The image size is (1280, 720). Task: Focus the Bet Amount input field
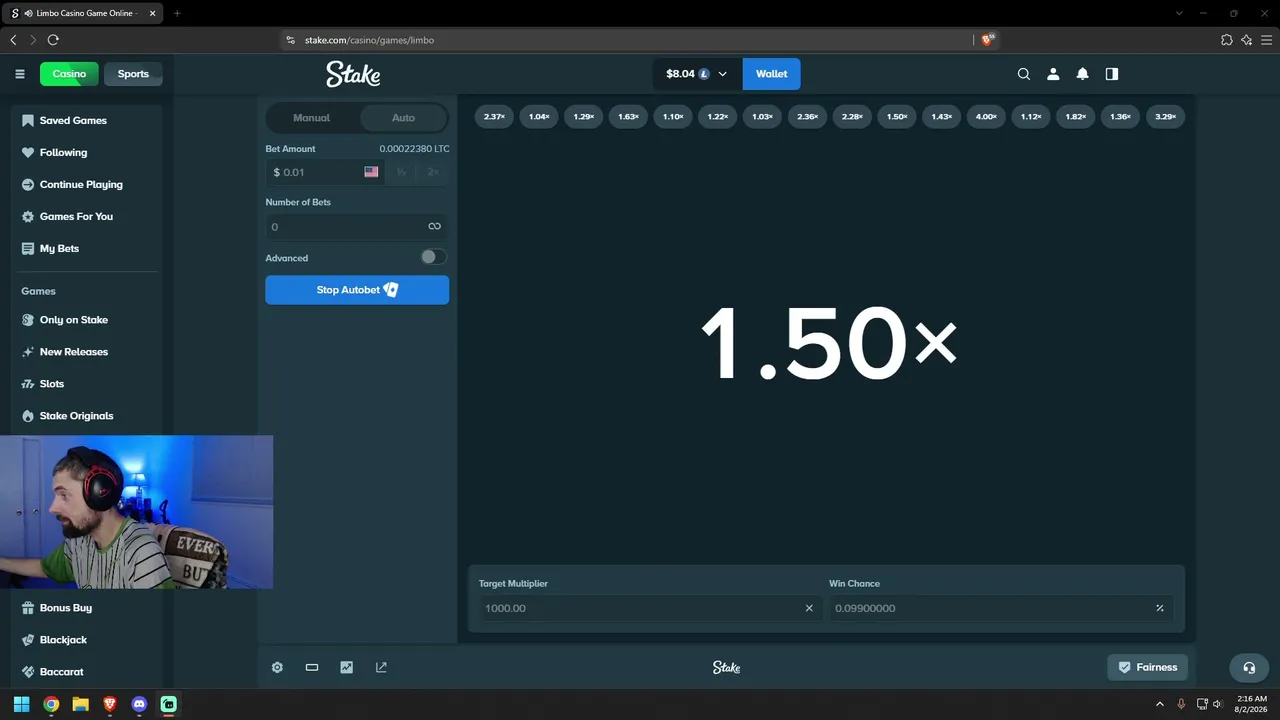point(326,172)
